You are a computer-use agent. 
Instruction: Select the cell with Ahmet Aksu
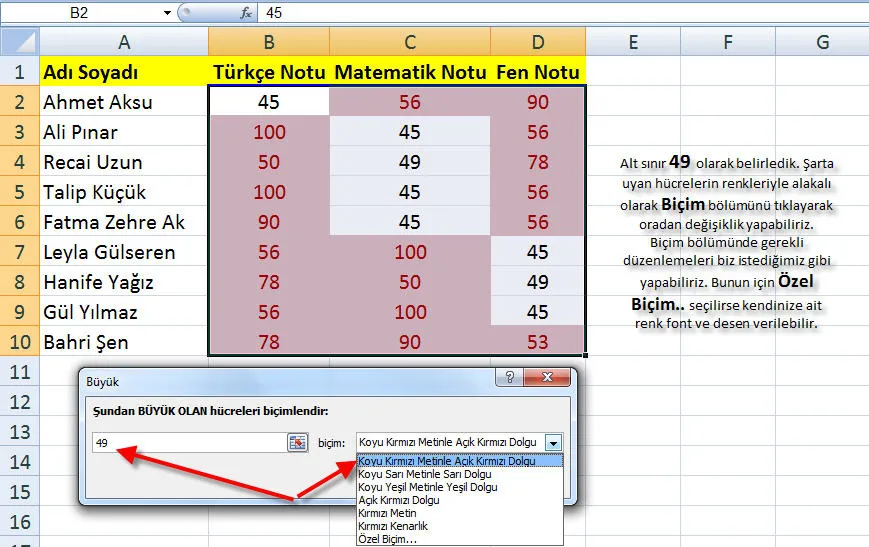point(123,102)
